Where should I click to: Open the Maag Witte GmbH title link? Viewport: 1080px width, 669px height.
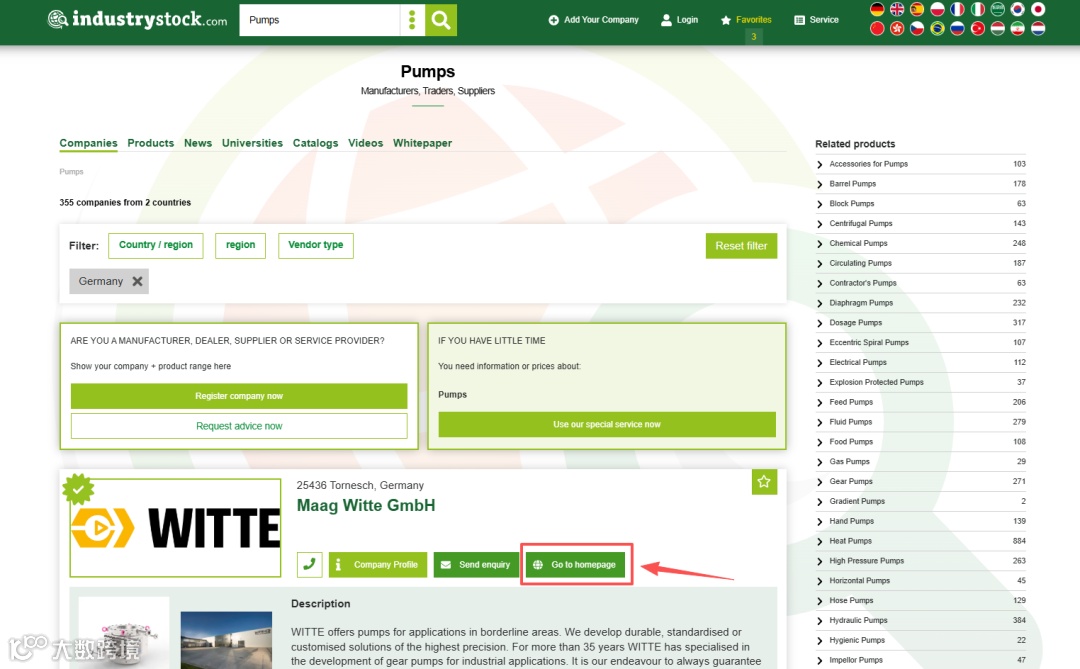coord(366,505)
